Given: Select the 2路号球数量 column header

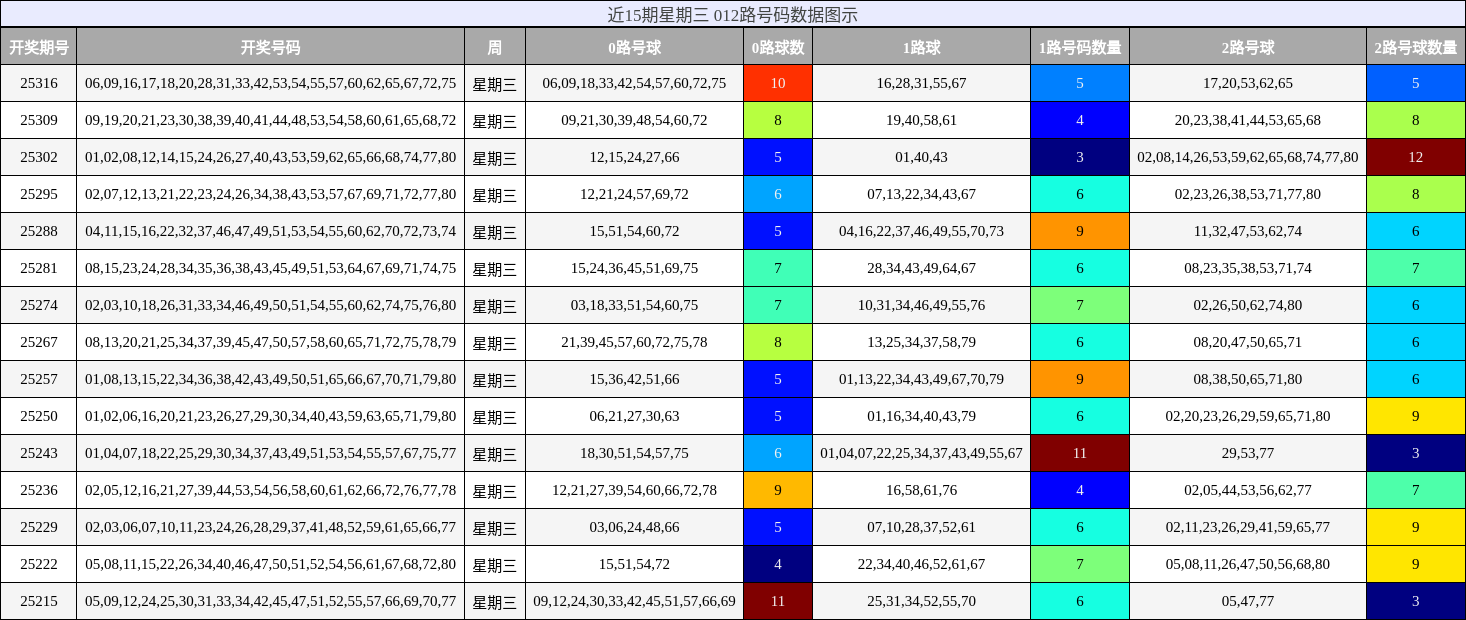Looking at the screenshot, I should pyautogui.click(x=1415, y=45).
